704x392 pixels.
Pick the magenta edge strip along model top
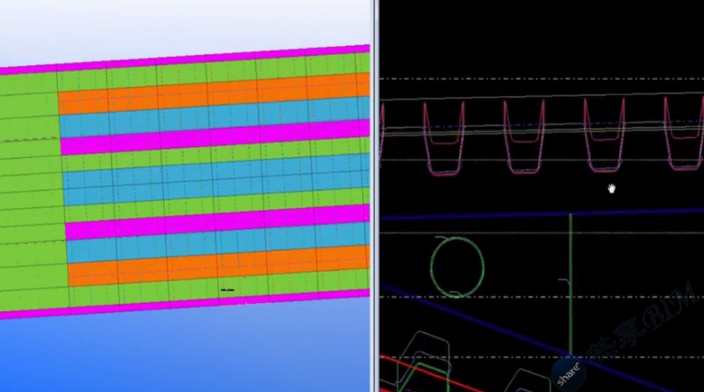click(x=185, y=59)
